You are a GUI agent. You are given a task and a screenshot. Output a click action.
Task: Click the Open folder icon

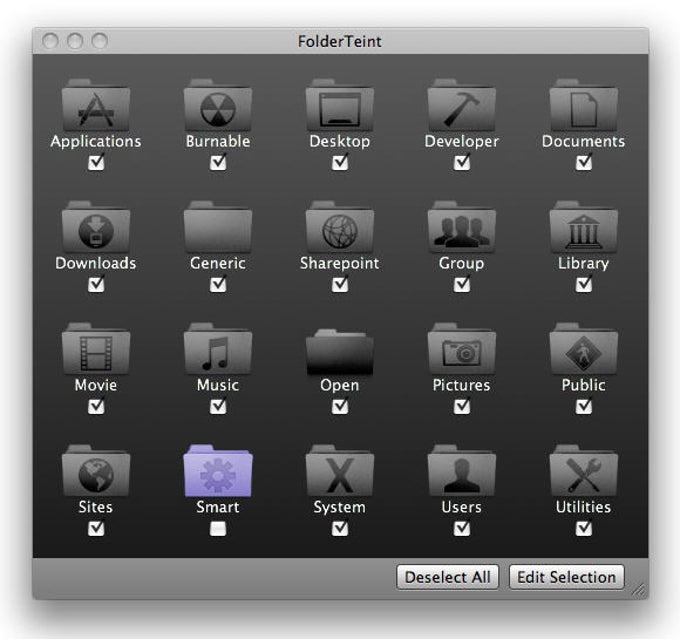click(340, 352)
